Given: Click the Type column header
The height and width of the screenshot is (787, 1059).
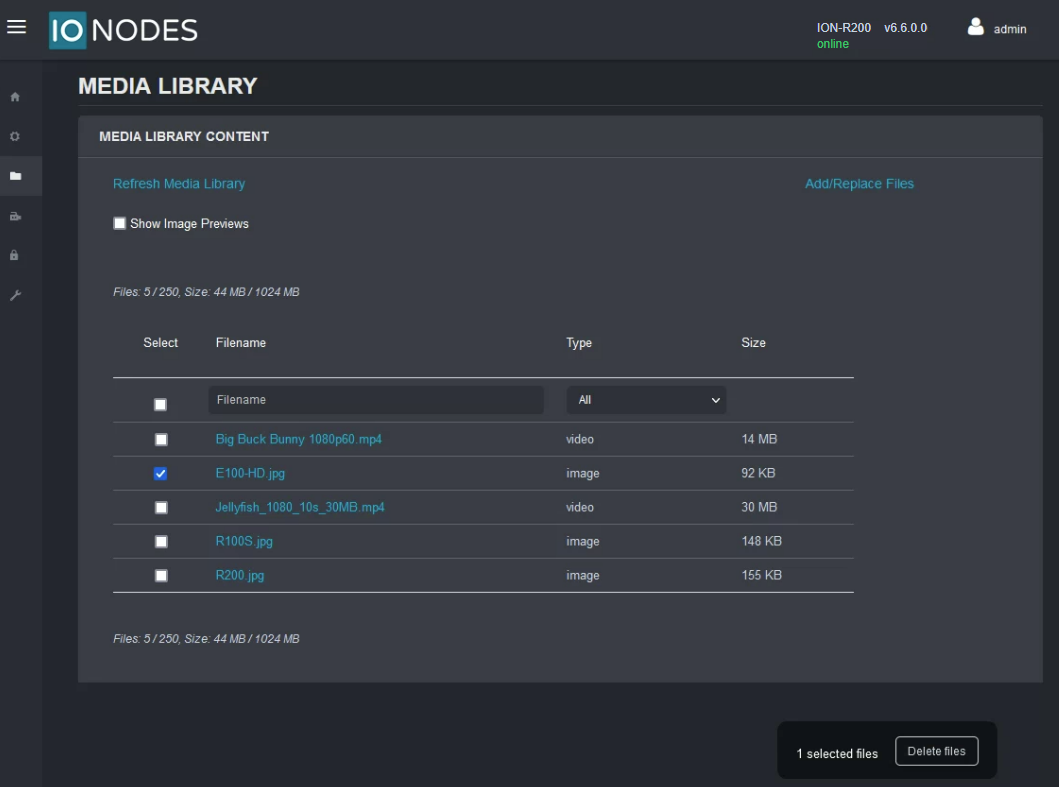Looking at the screenshot, I should point(579,343).
